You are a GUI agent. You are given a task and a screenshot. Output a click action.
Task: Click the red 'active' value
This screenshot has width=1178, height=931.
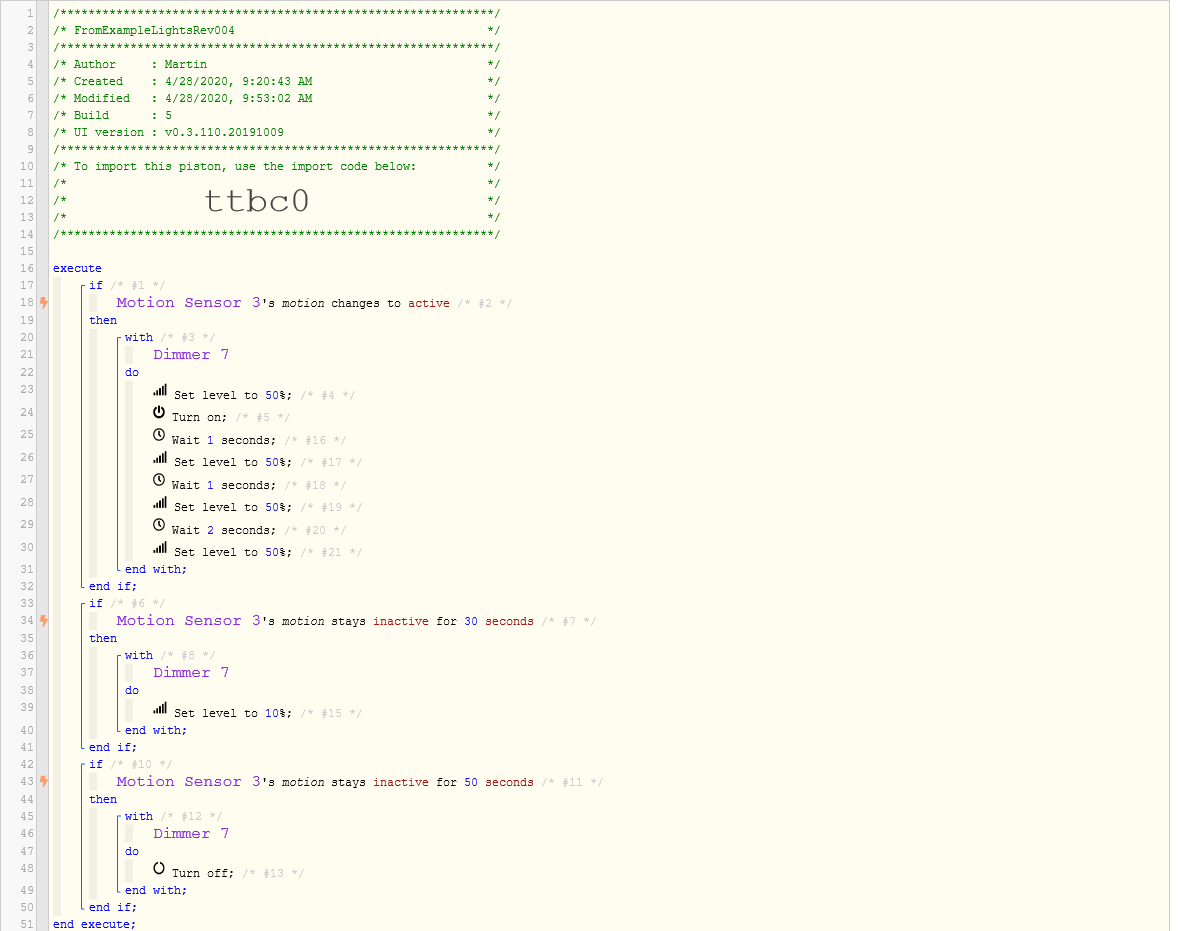pos(429,304)
